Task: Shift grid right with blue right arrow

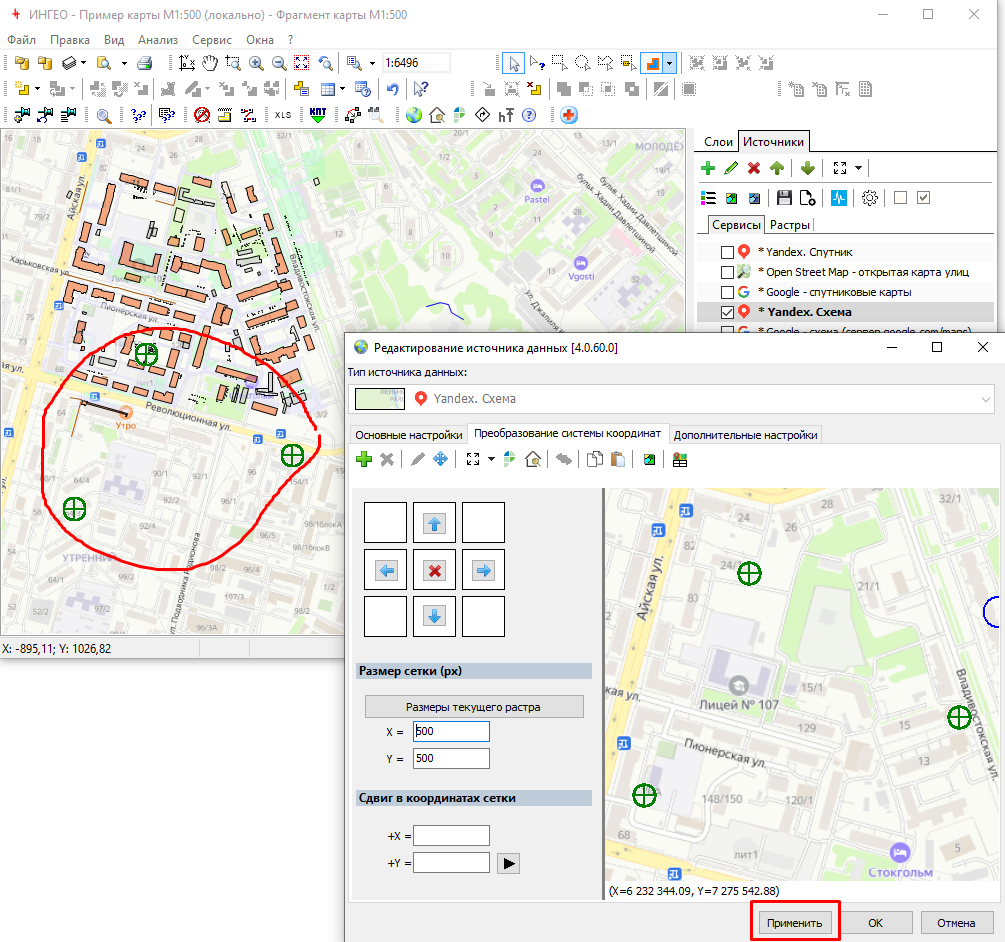Action: [483, 570]
